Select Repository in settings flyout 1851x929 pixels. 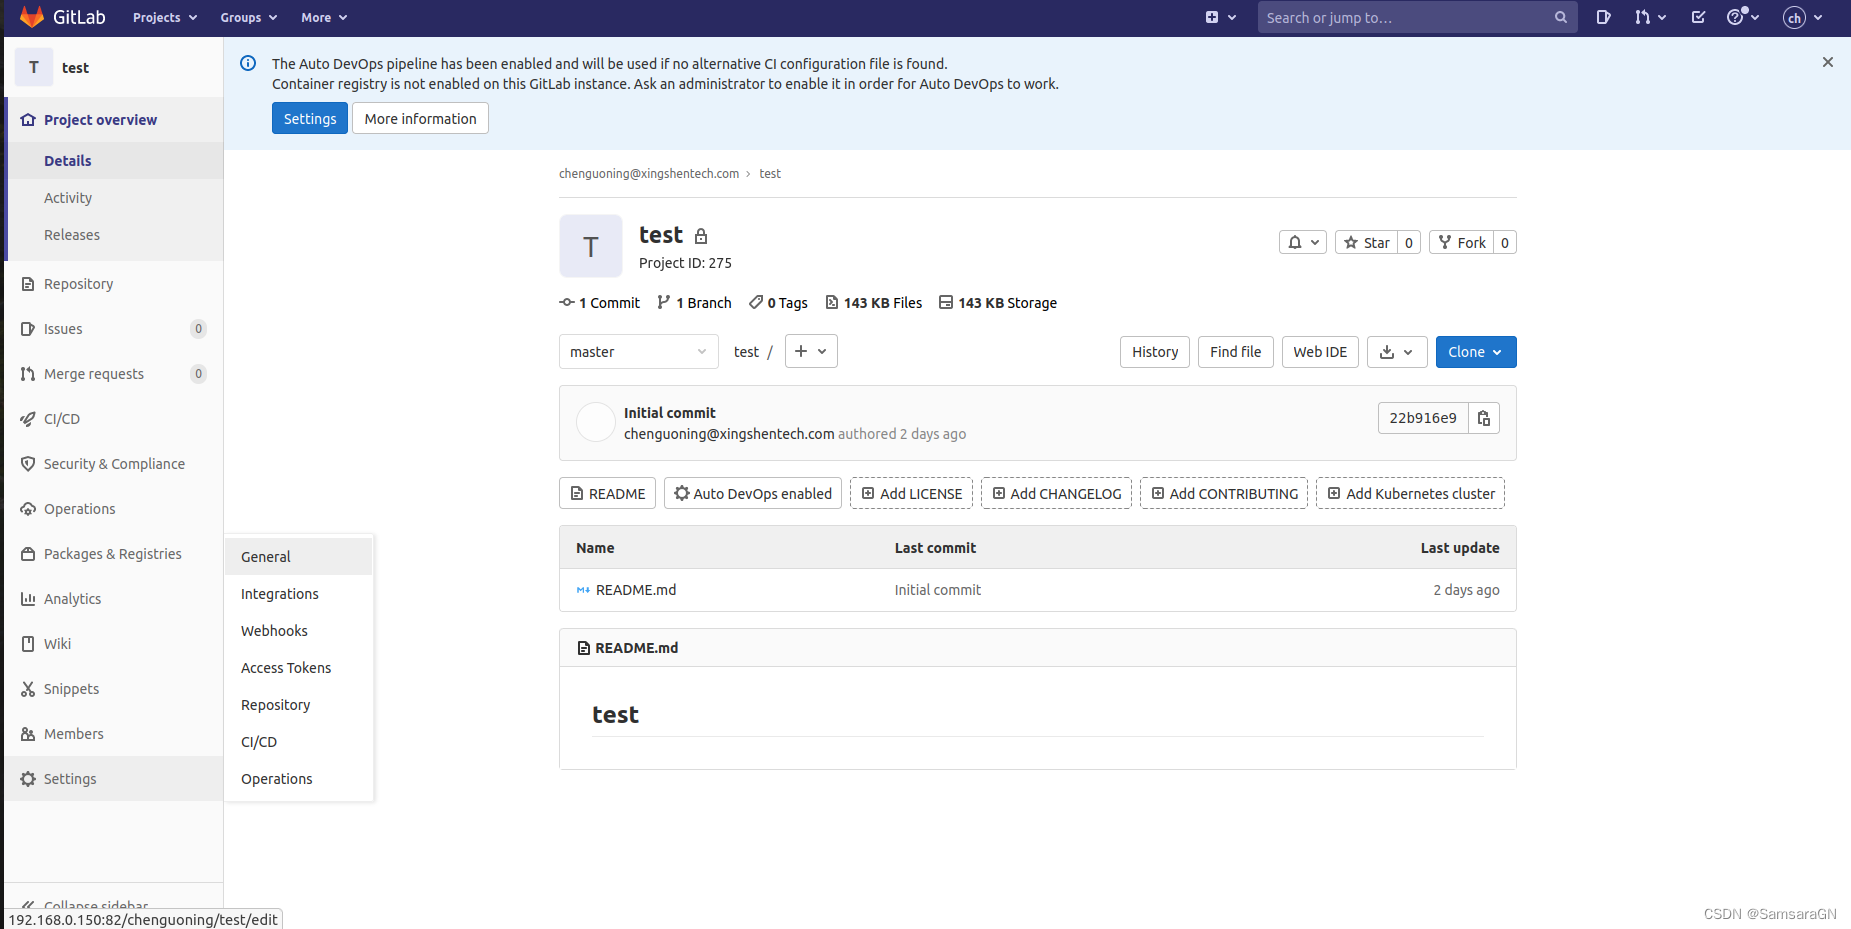(x=299, y=705)
